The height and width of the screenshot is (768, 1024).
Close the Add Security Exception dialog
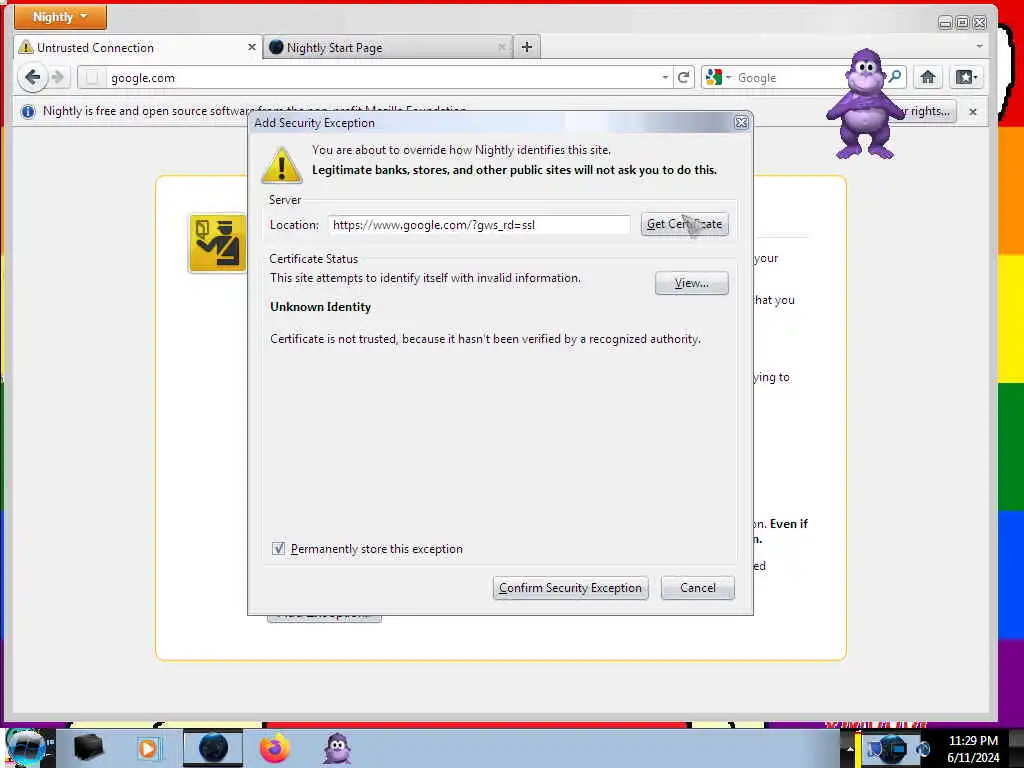point(741,123)
